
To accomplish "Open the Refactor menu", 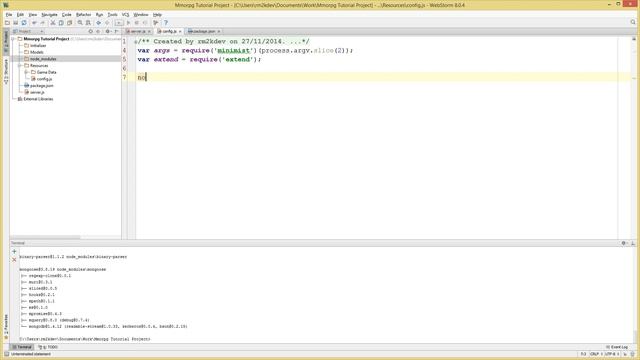I will [x=84, y=15].
